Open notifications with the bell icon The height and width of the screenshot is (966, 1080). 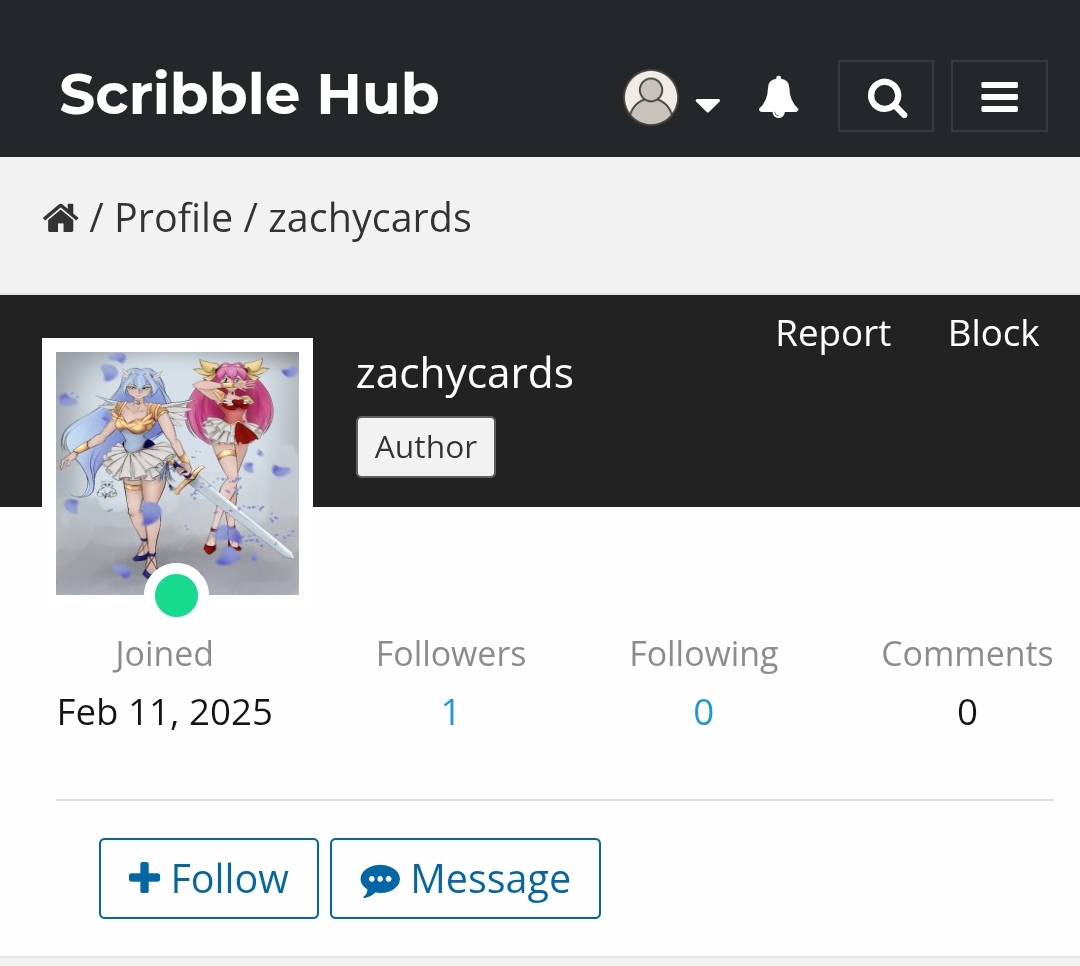tap(779, 97)
